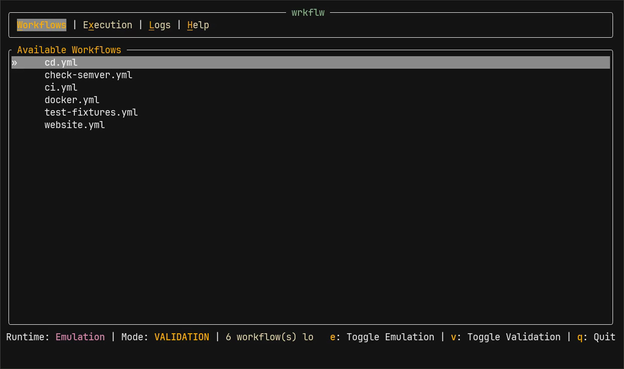Click the Quit hint in status bar

[596, 337]
